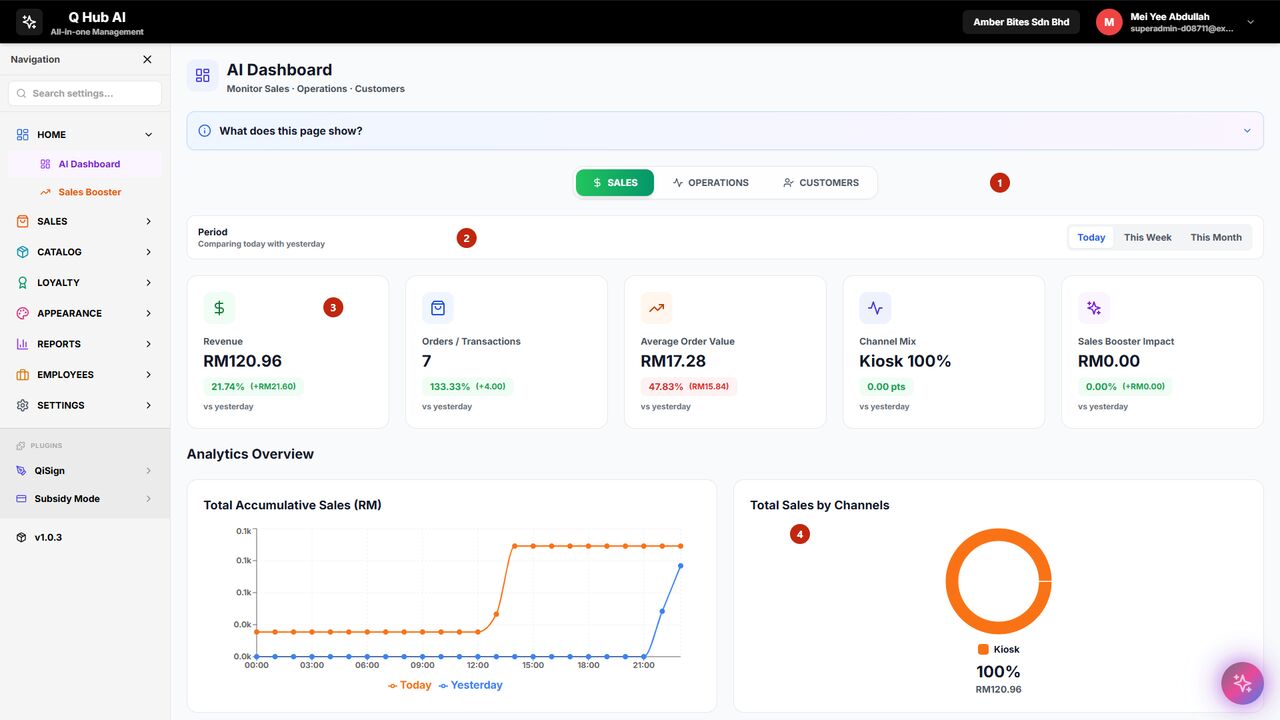Click the Channel Mix pulse icon
This screenshot has width=1280, height=720.
point(875,308)
